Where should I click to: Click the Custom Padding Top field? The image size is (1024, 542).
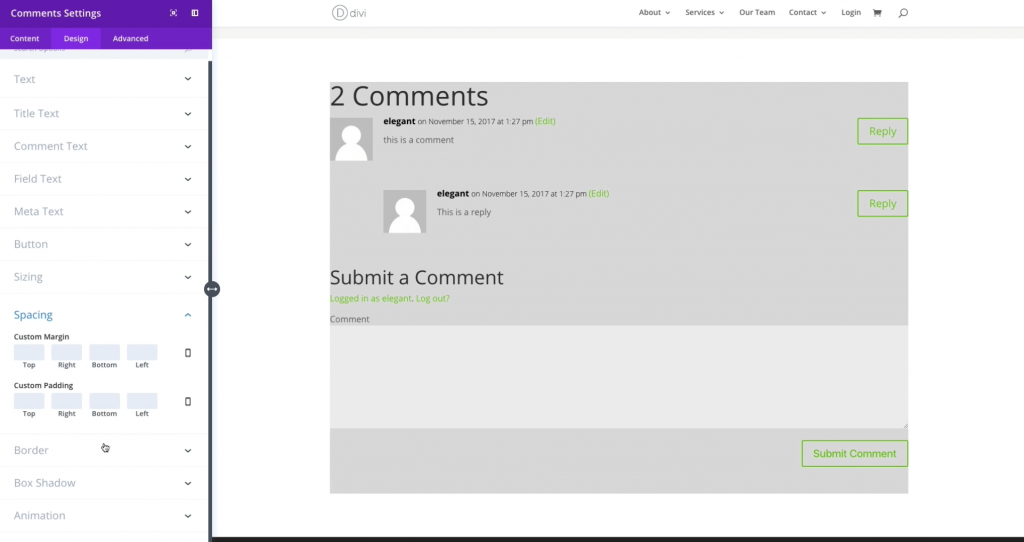coord(29,401)
